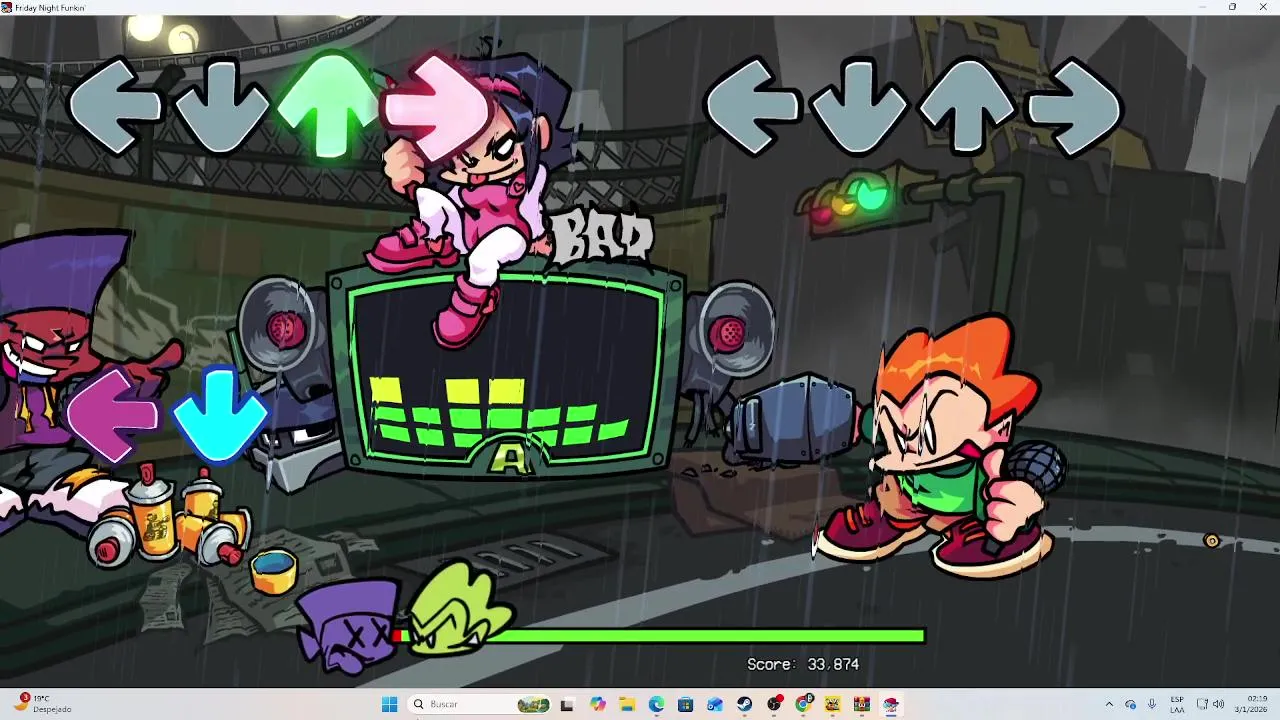This screenshot has width=1280, height=720.
Task: Click the OneDrive cloud tray icon
Action: point(1130,704)
